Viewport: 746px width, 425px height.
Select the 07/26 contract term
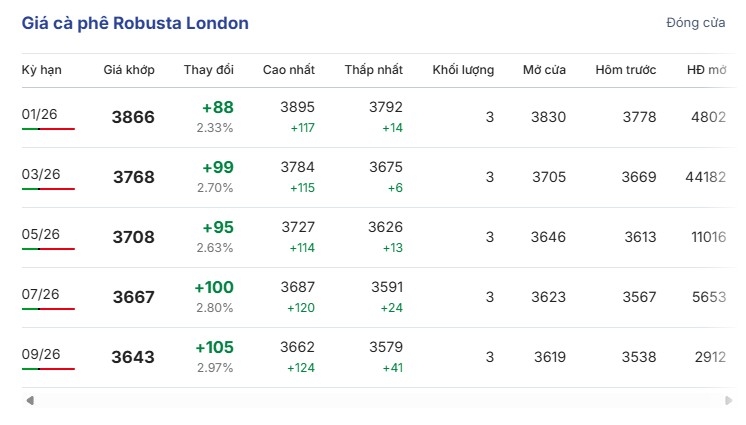click(41, 294)
